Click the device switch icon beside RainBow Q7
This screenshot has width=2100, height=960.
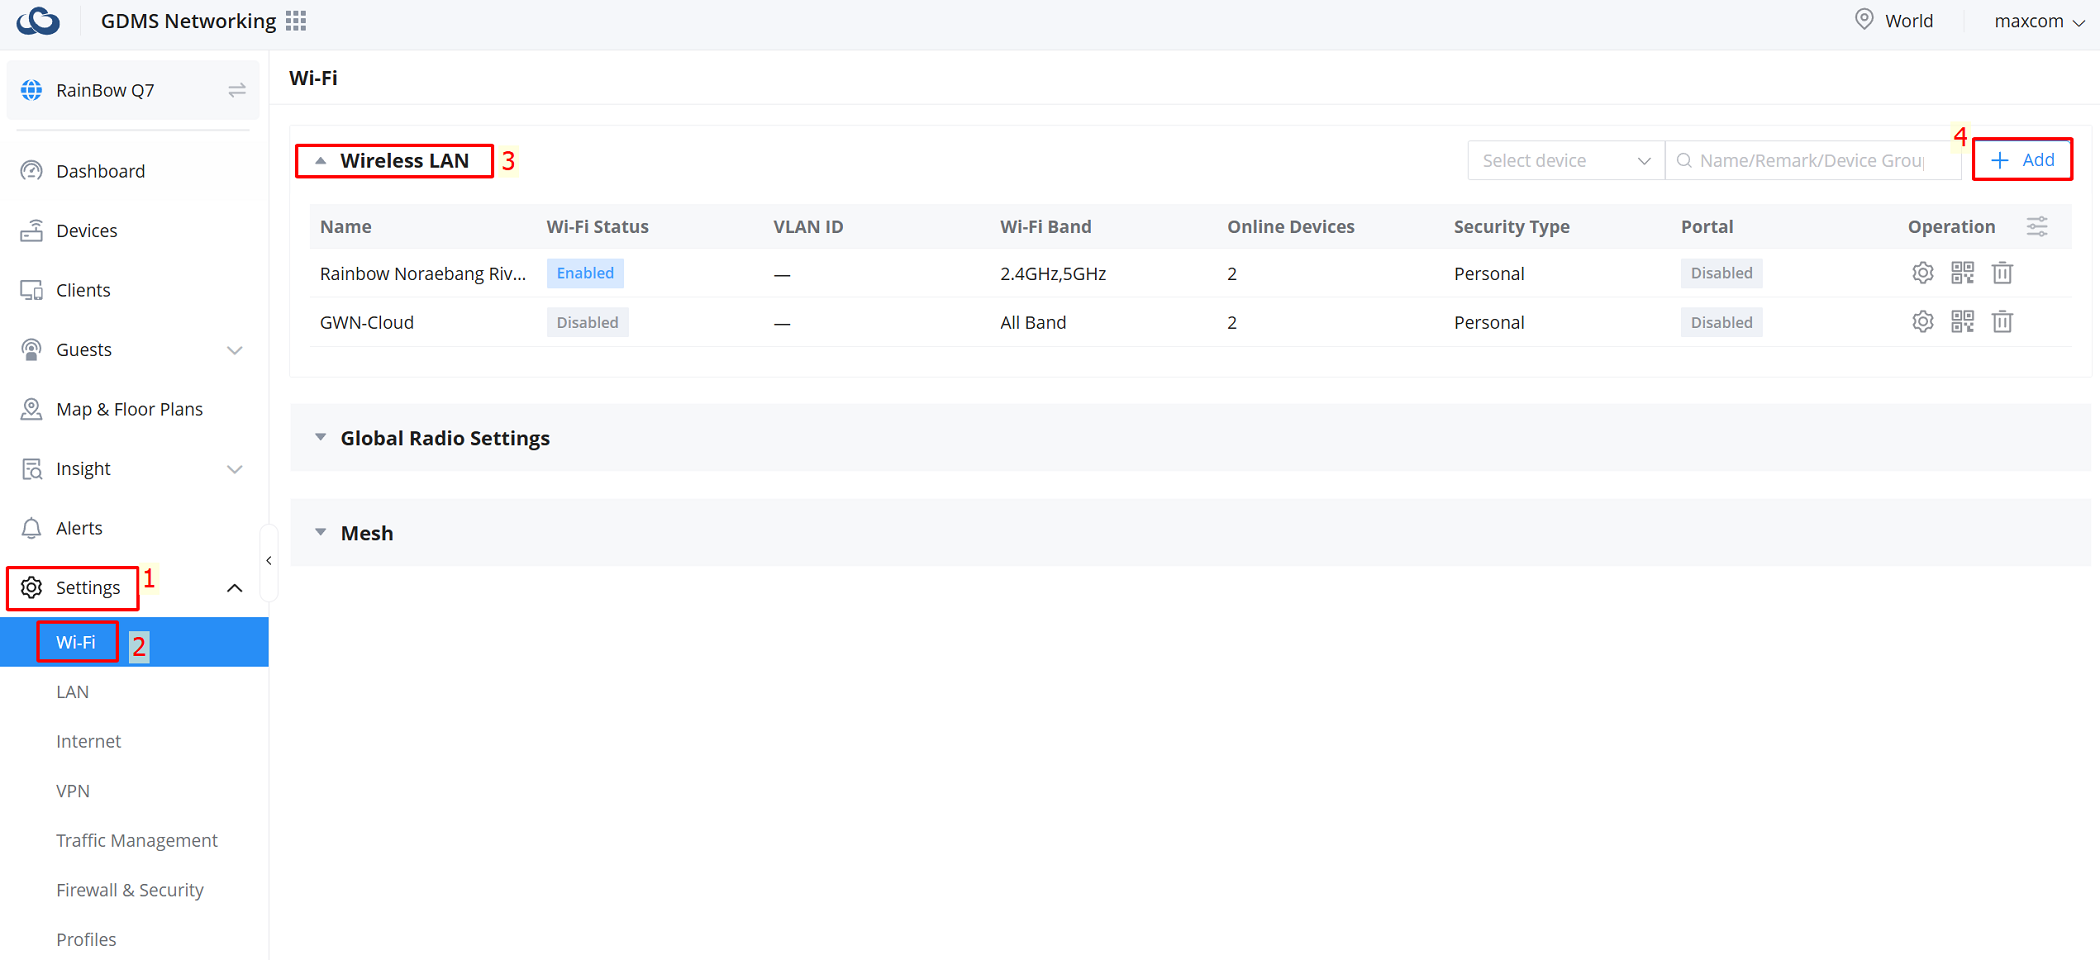tap(237, 89)
